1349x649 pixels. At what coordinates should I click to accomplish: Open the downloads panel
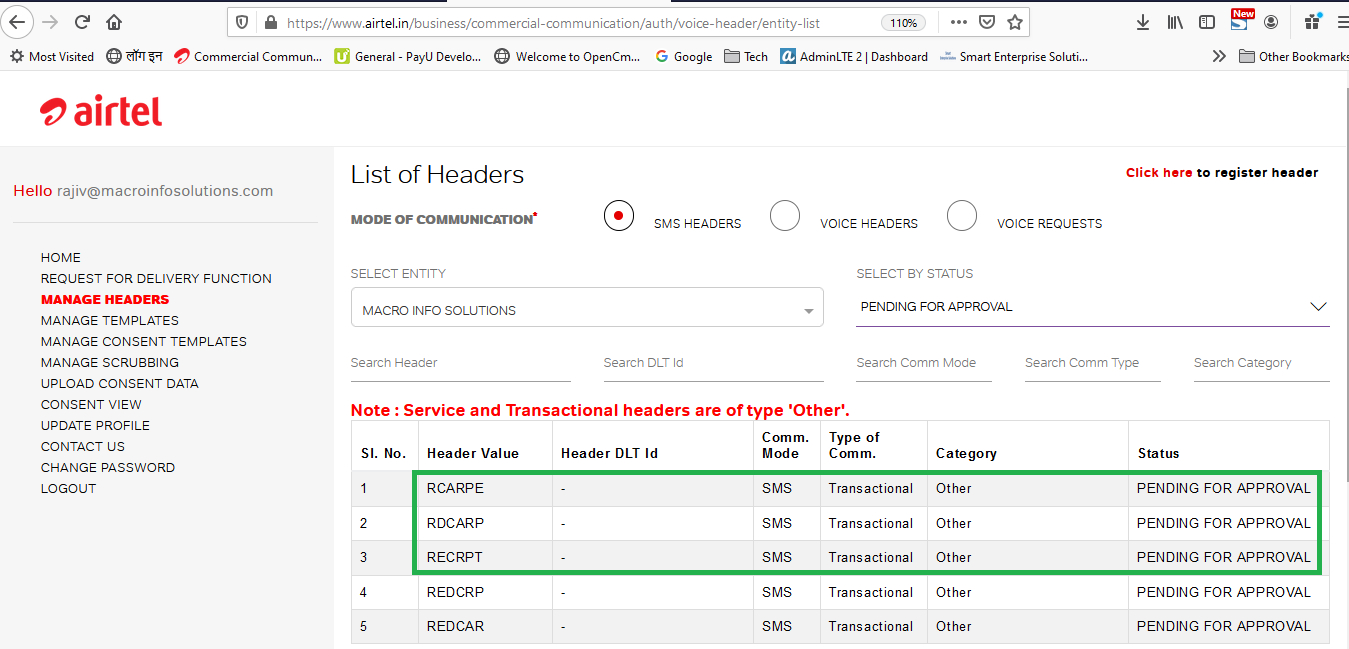click(x=1143, y=22)
